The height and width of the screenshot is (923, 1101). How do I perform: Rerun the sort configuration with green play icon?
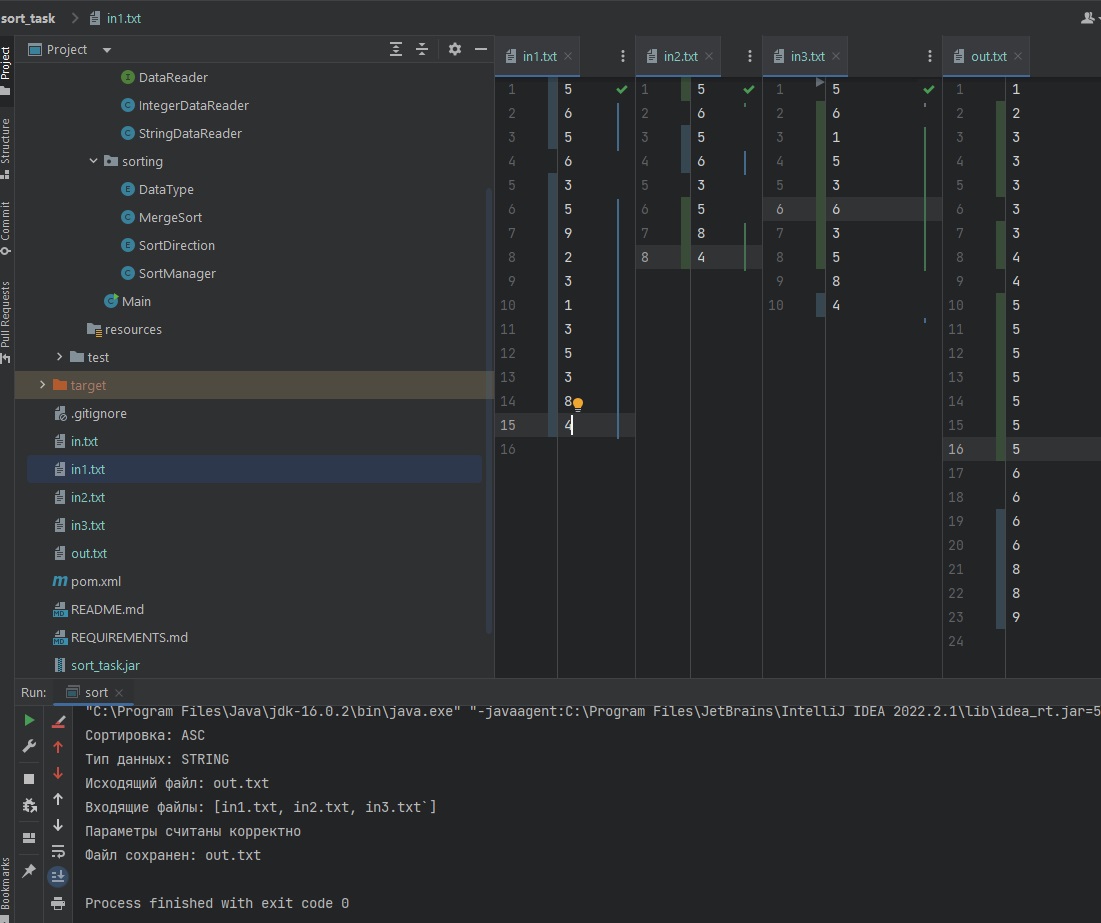click(29, 720)
